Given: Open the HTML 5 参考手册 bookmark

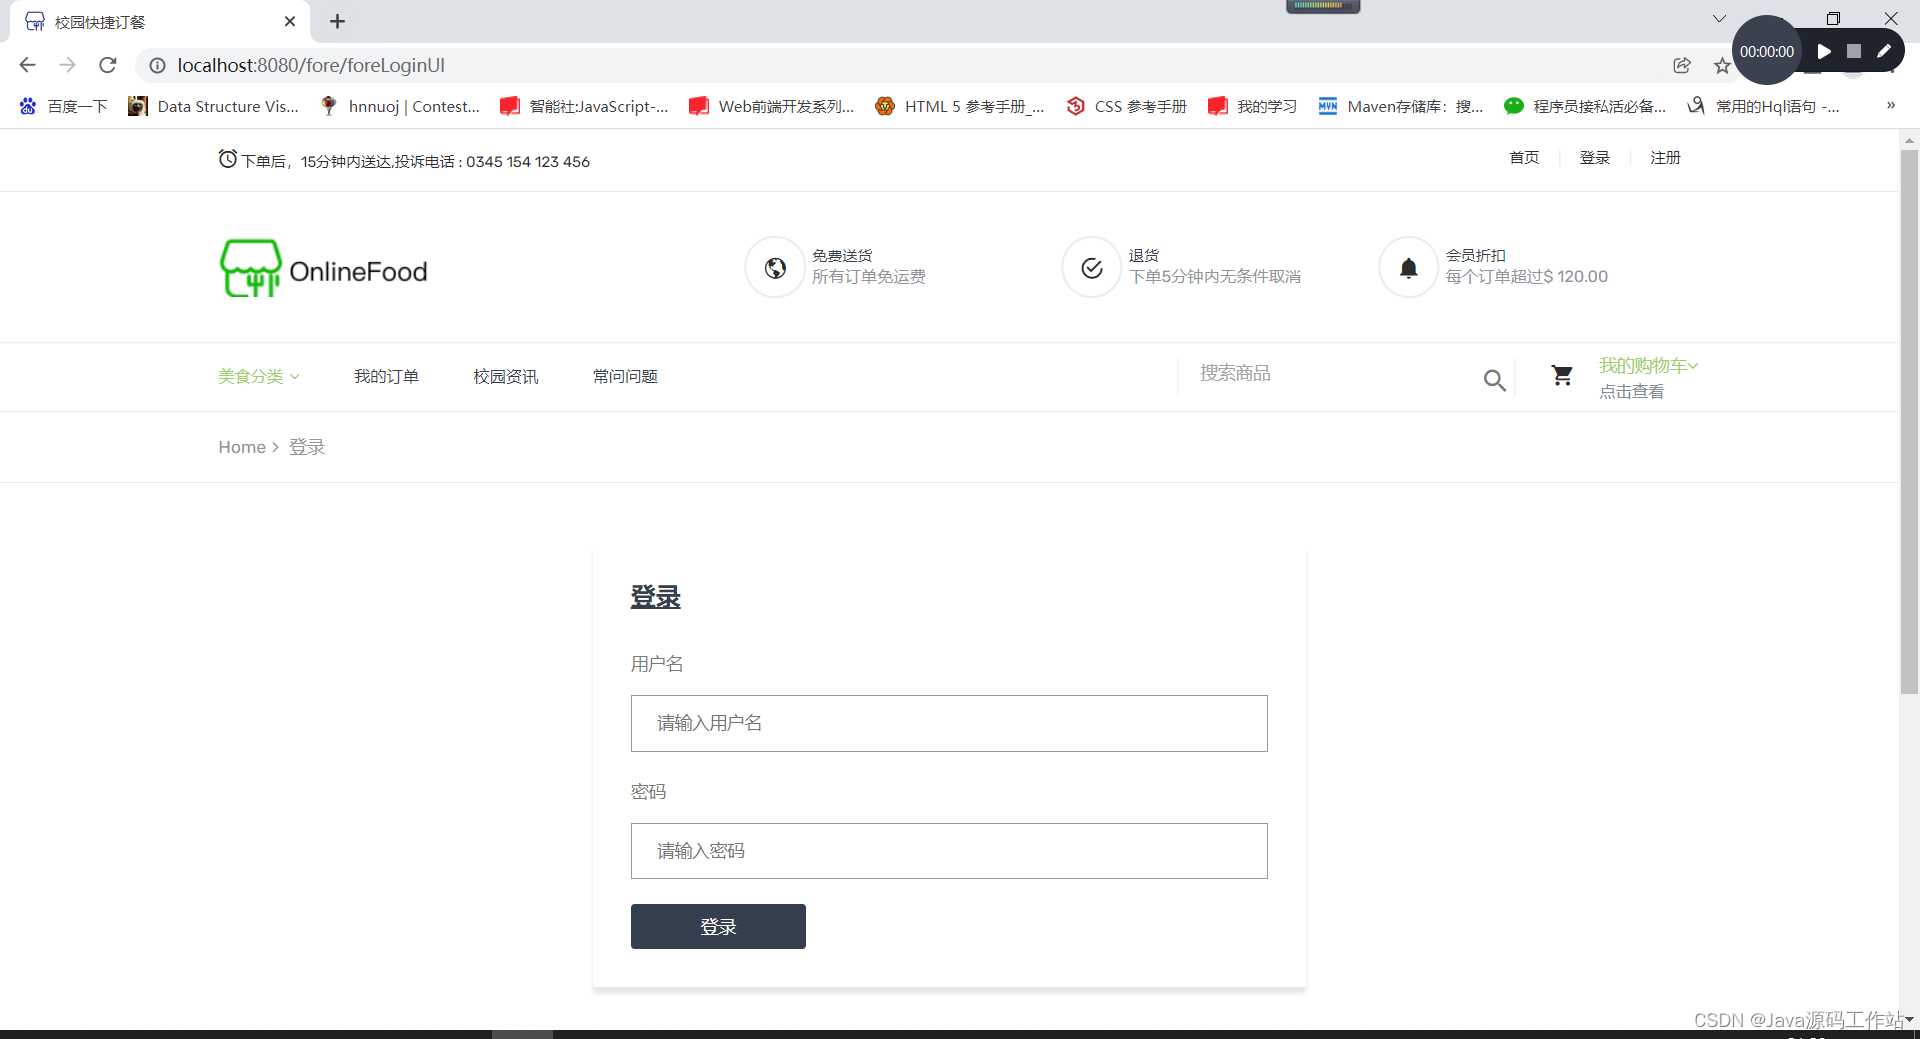Looking at the screenshot, I should coord(960,106).
